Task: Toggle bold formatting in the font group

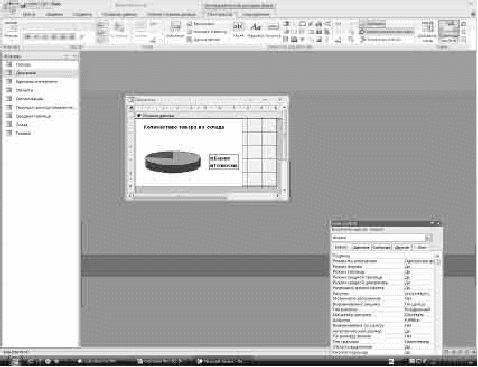Action: [28, 37]
